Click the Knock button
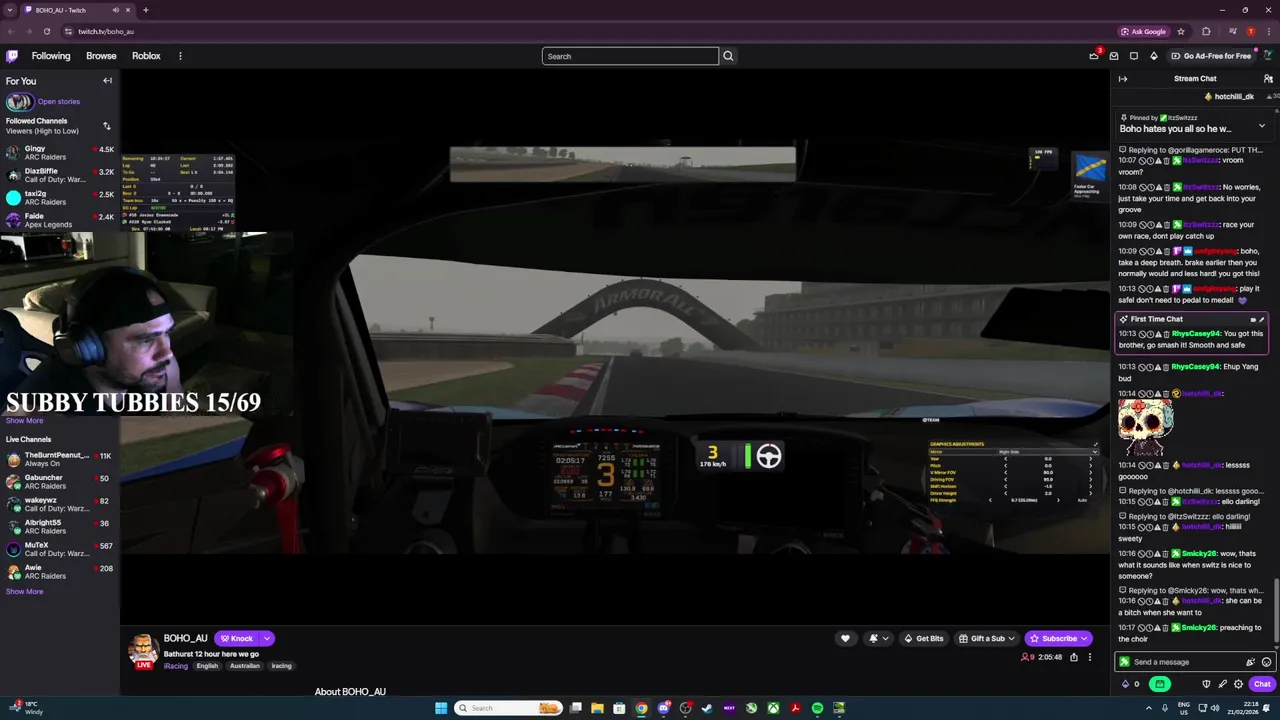This screenshot has width=1280, height=720. click(x=236, y=638)
